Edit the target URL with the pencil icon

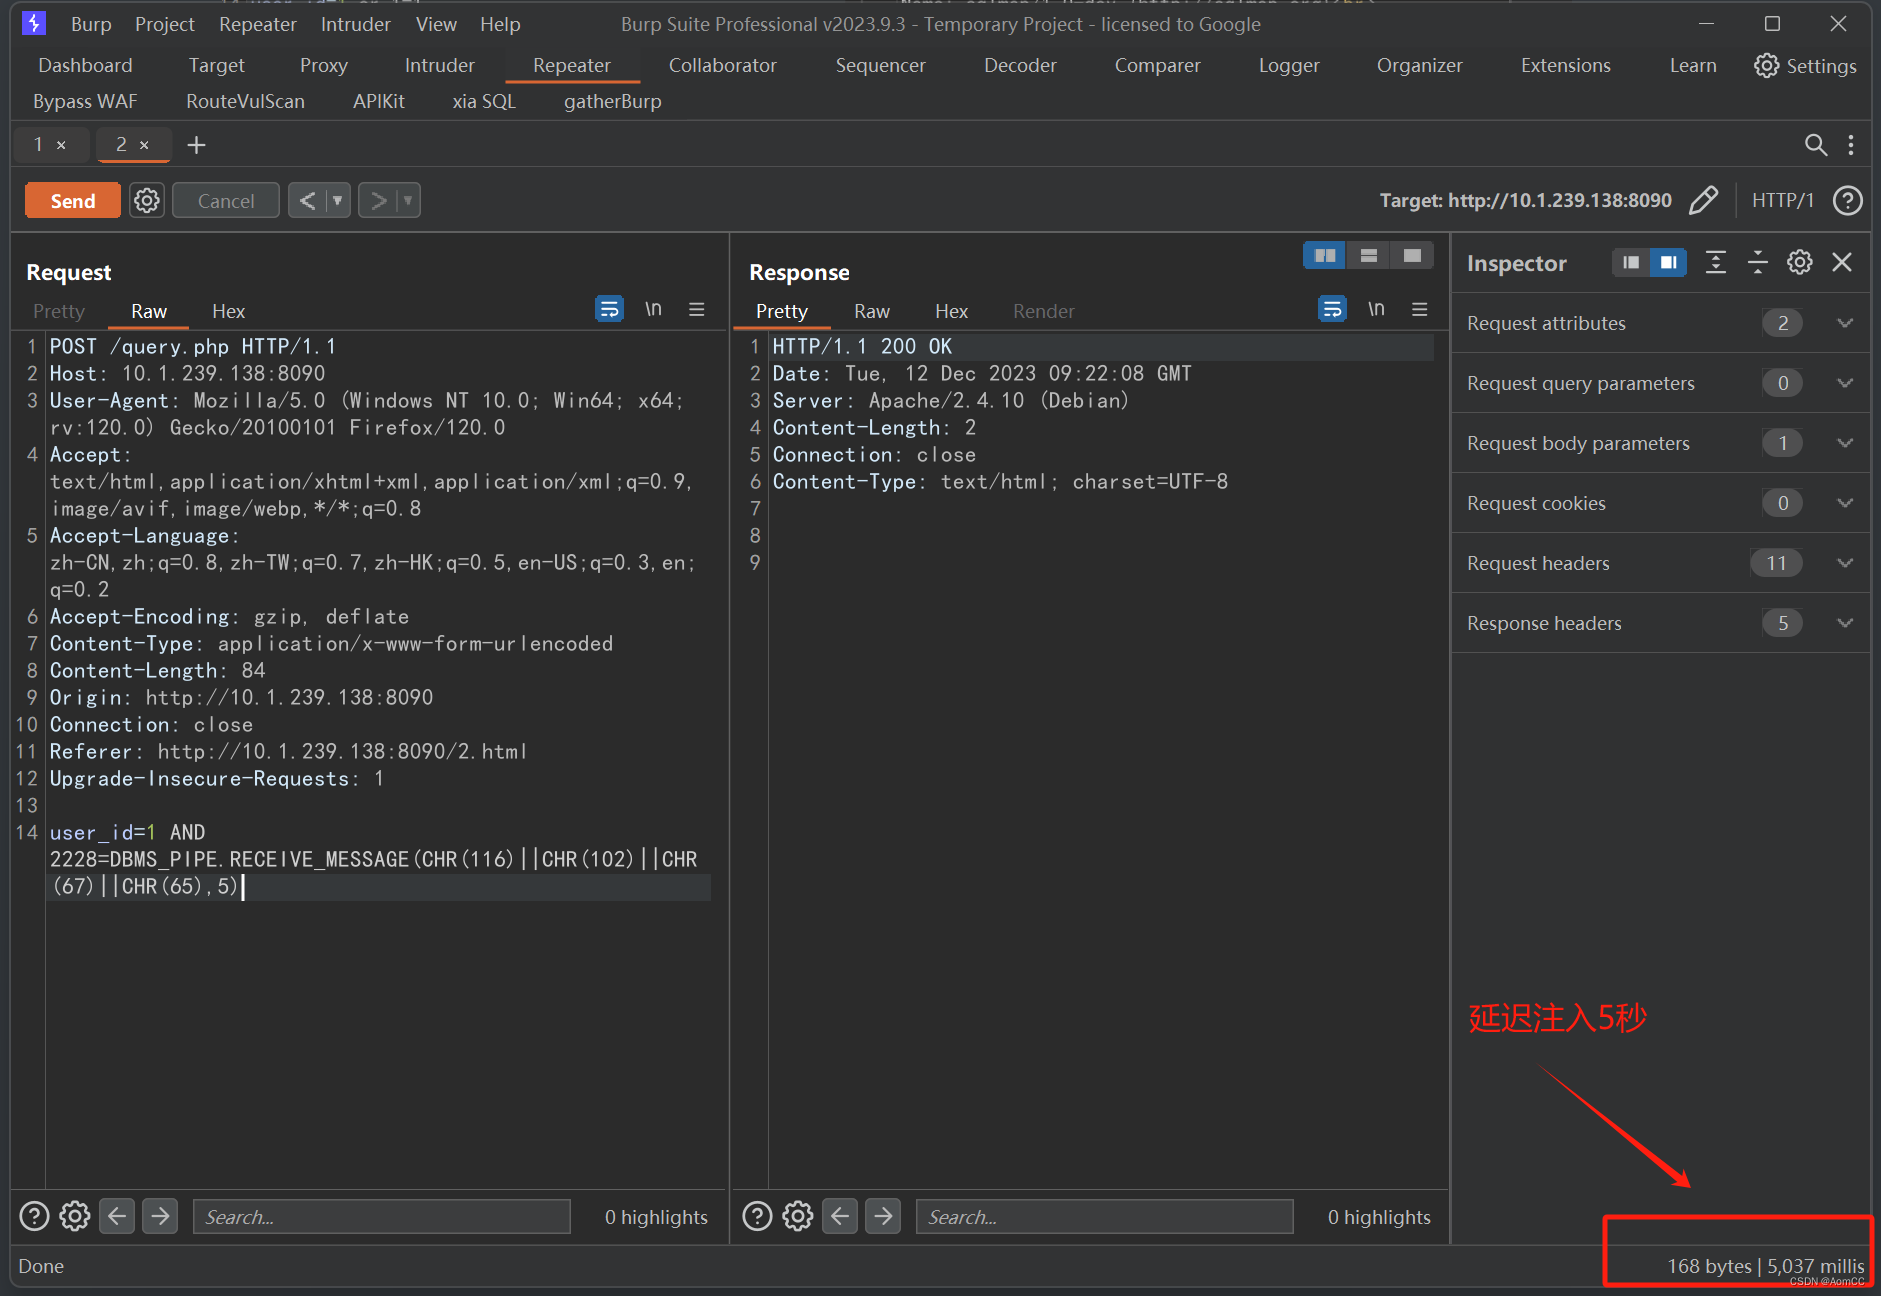click(1703, 200)
